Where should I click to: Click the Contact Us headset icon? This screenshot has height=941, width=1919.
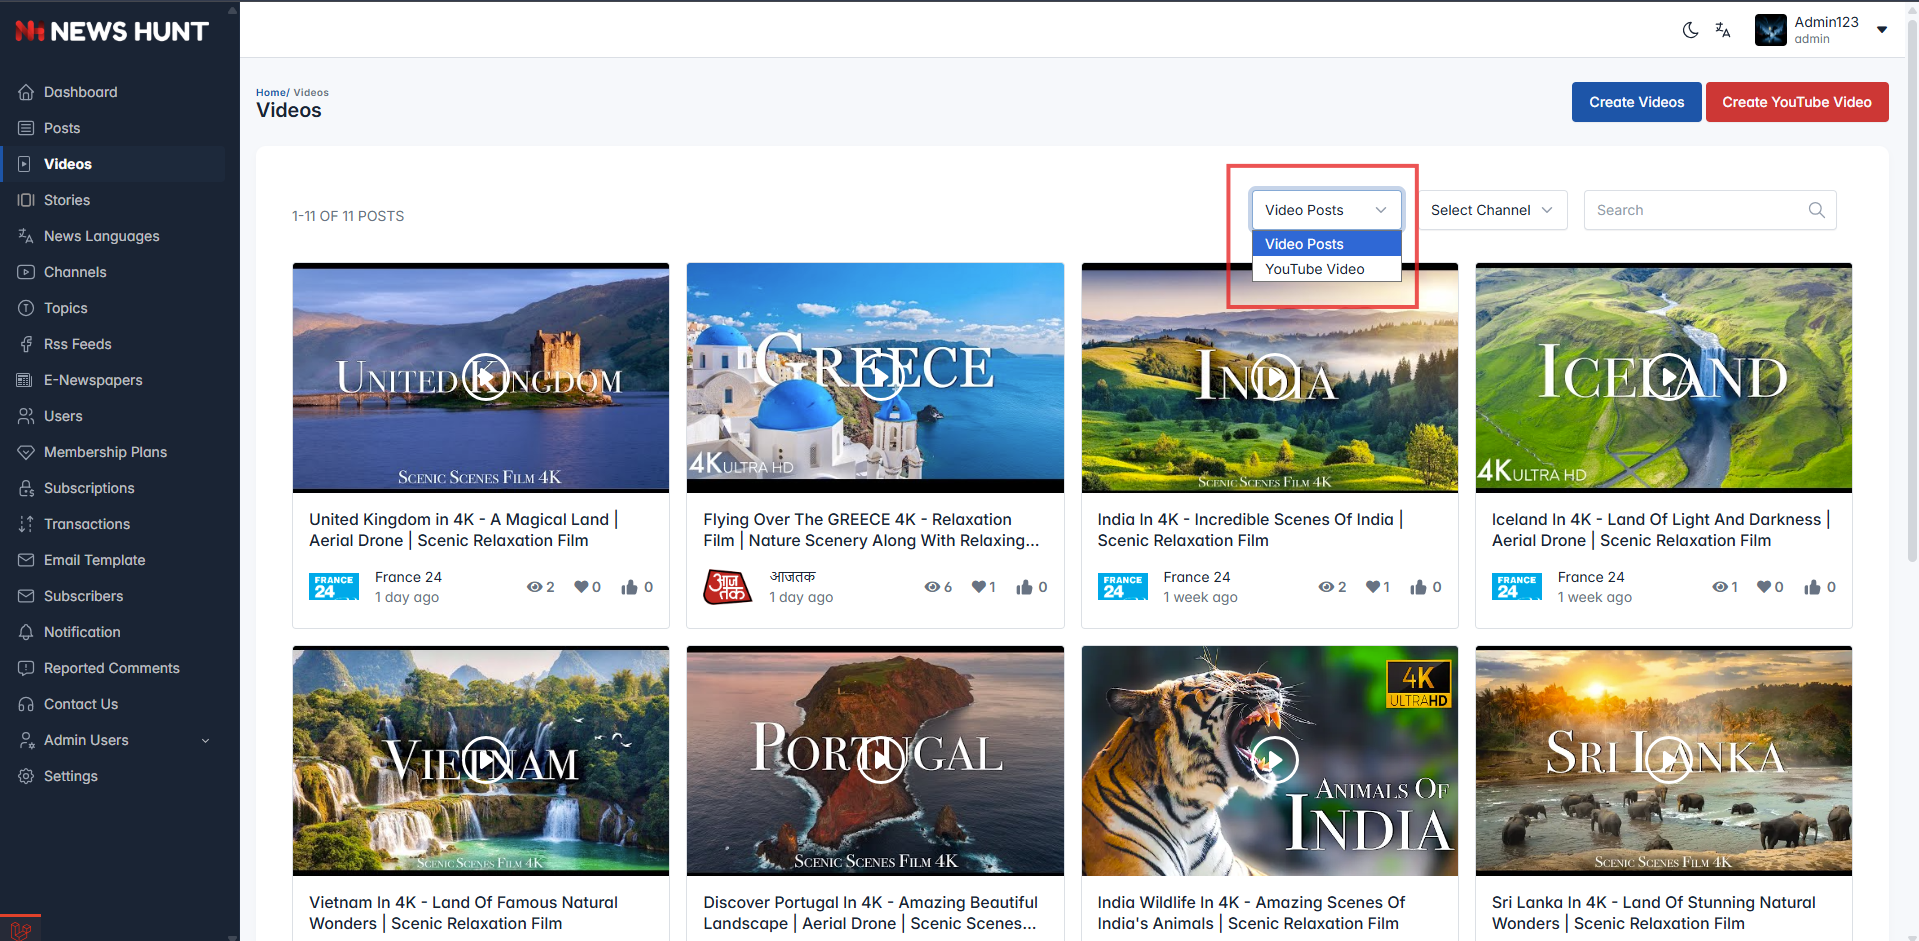point(26,704)
